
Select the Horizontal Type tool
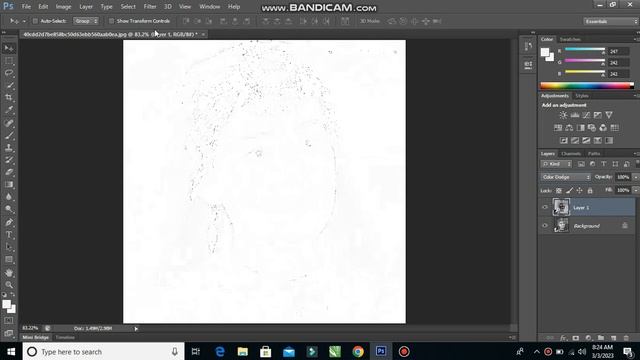tap(9, 235)
